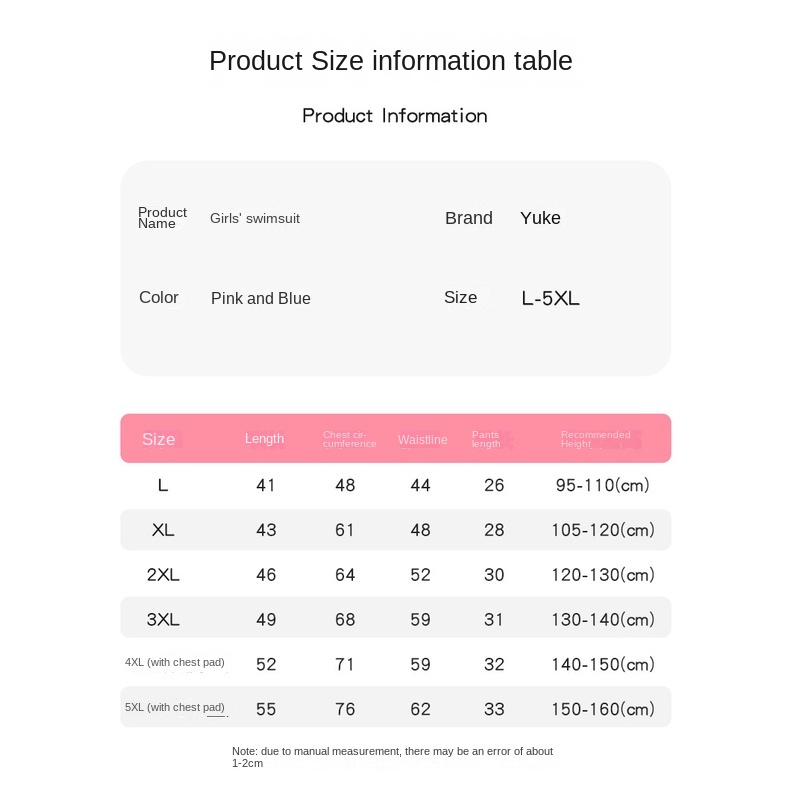Image resolution: width=790 pixels, height=790 pixels.
Task: Click the "Chest circumference" column header
Action: tap(349, 439)
